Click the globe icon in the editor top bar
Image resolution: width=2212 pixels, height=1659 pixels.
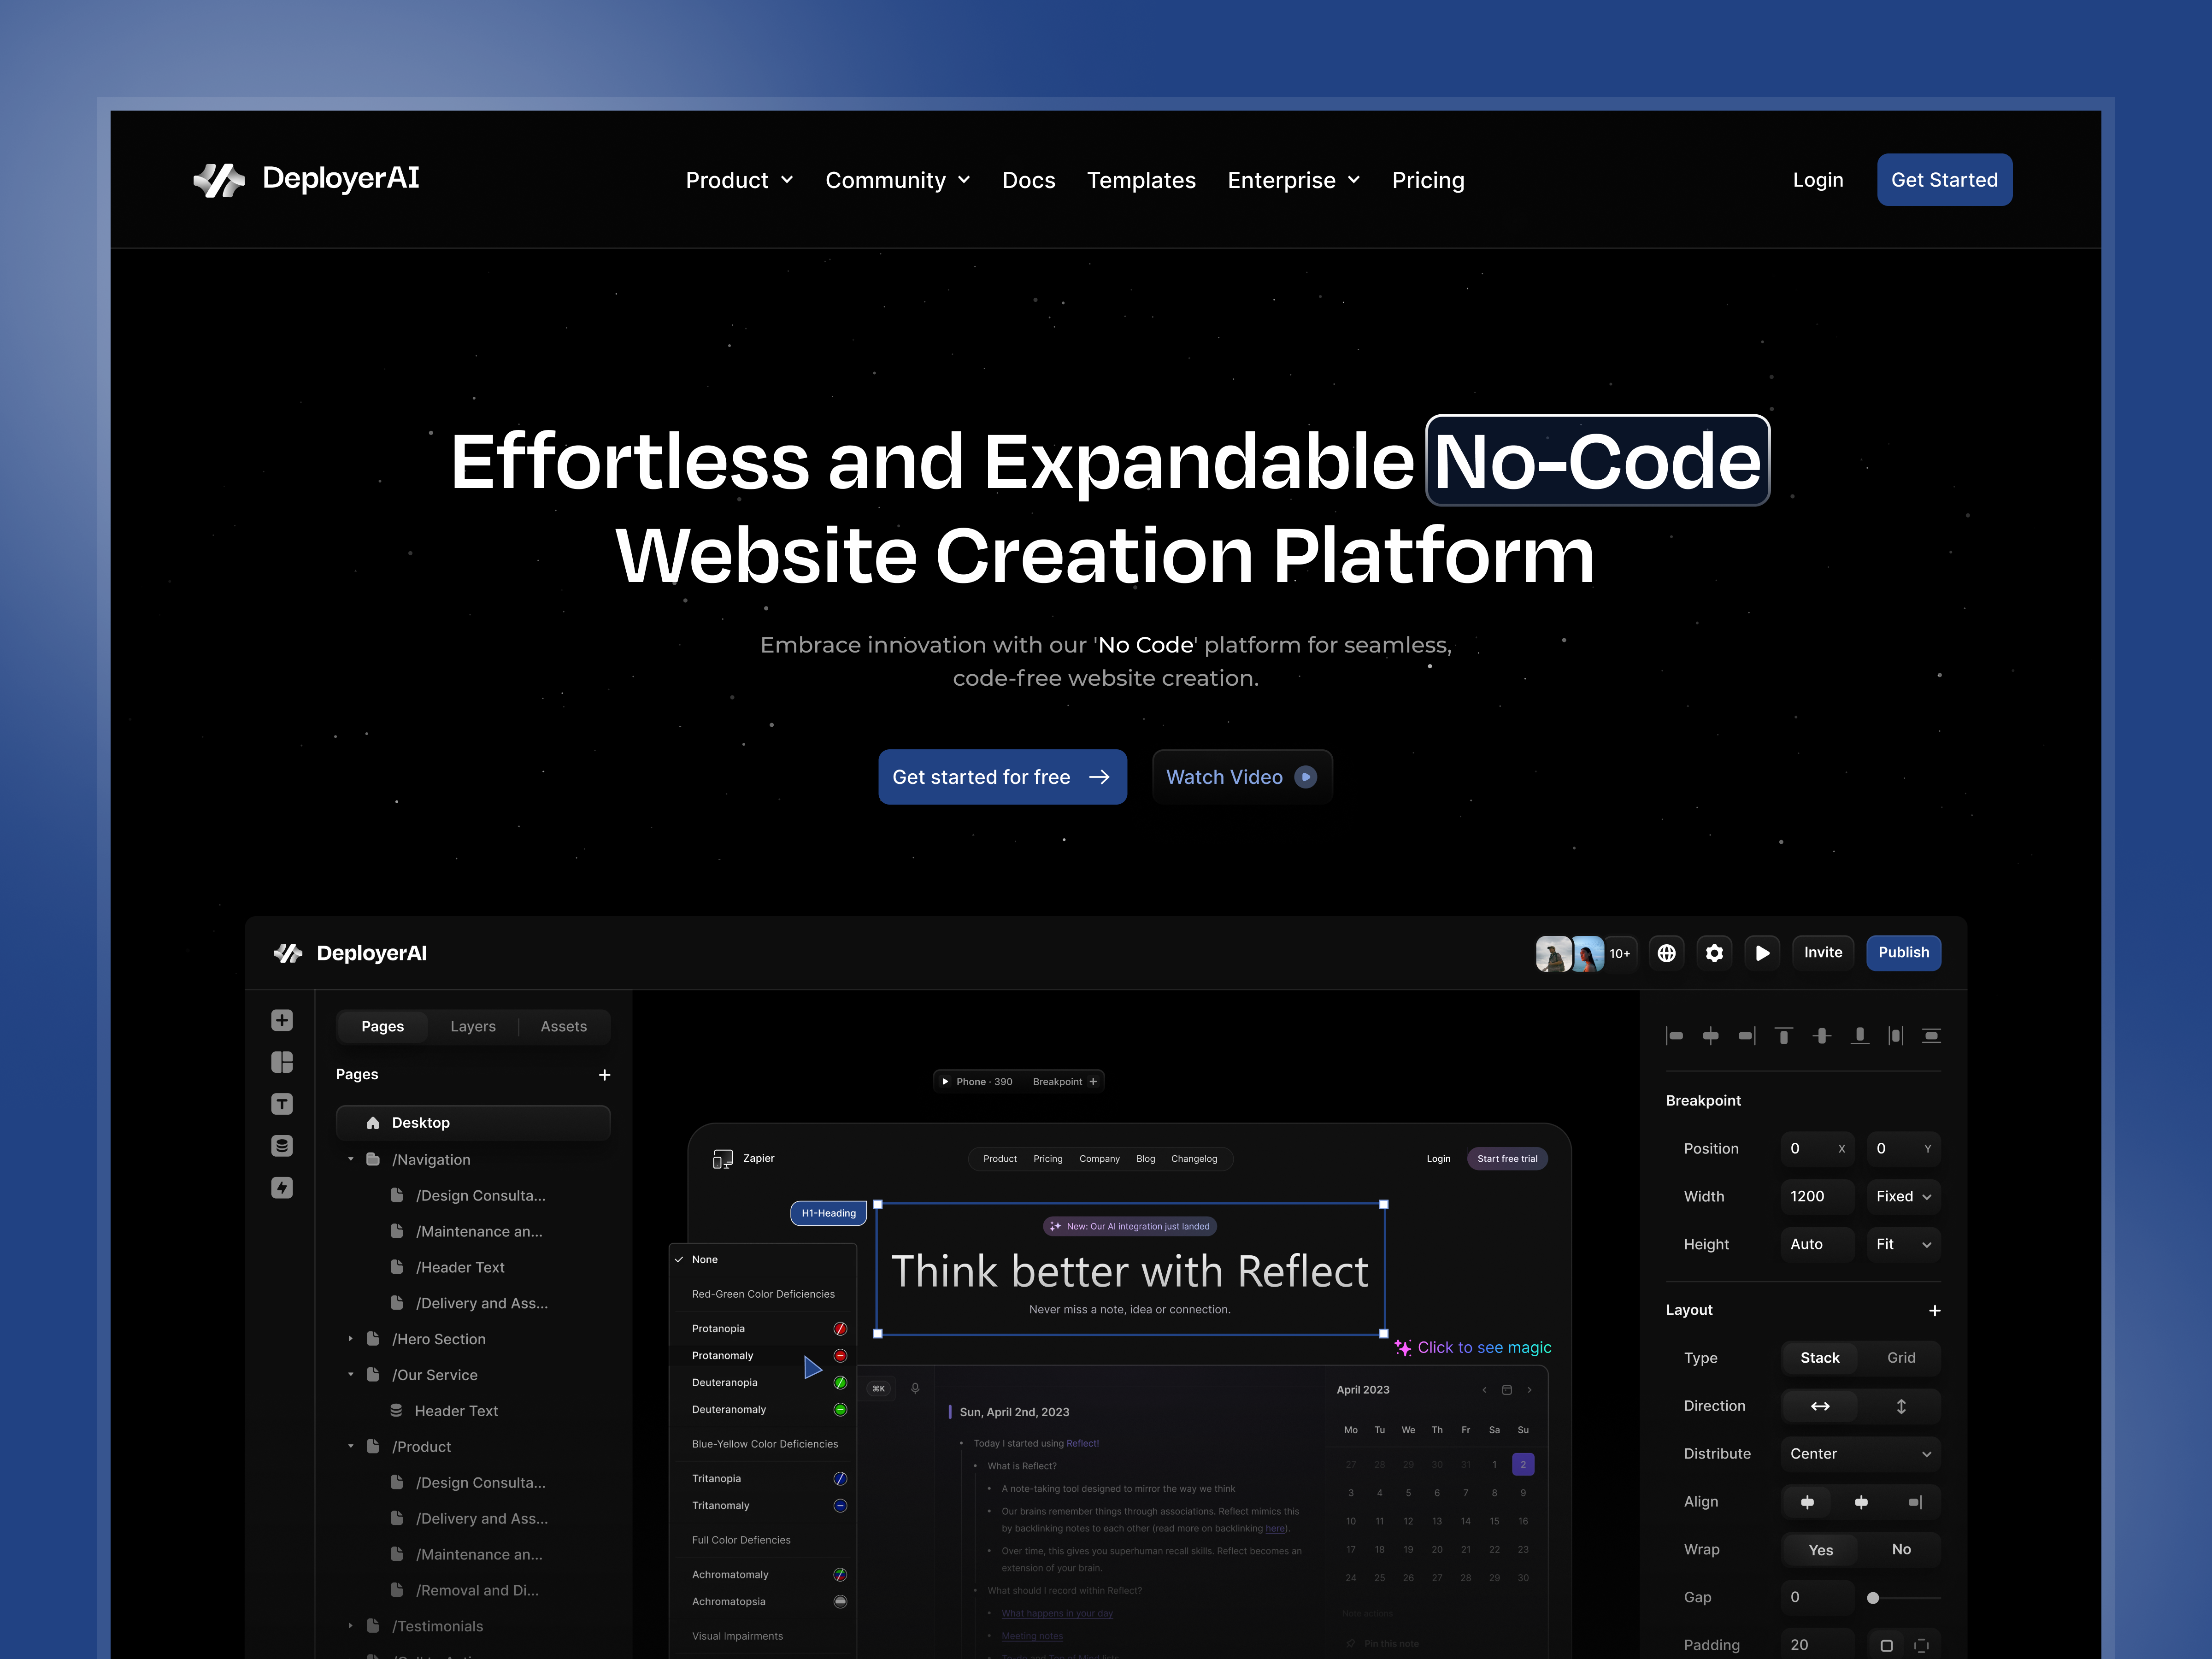pyautogui.click(x=1666, y=953)
